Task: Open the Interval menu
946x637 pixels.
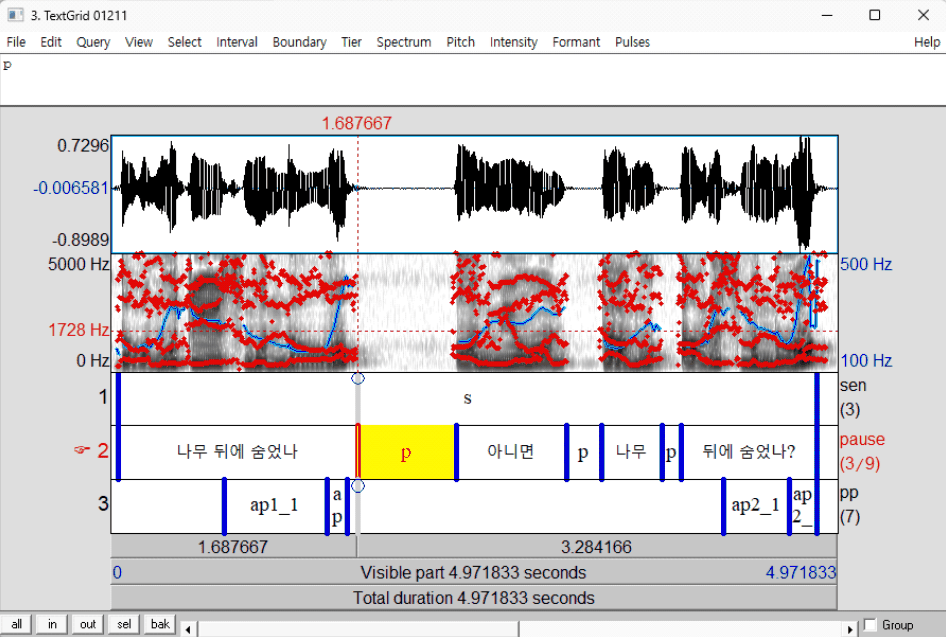Action: [x=237, y=42]
